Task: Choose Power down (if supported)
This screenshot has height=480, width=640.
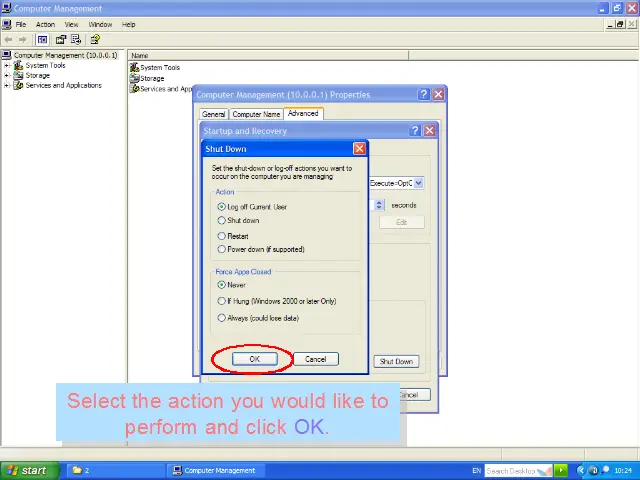Action: 261,249
